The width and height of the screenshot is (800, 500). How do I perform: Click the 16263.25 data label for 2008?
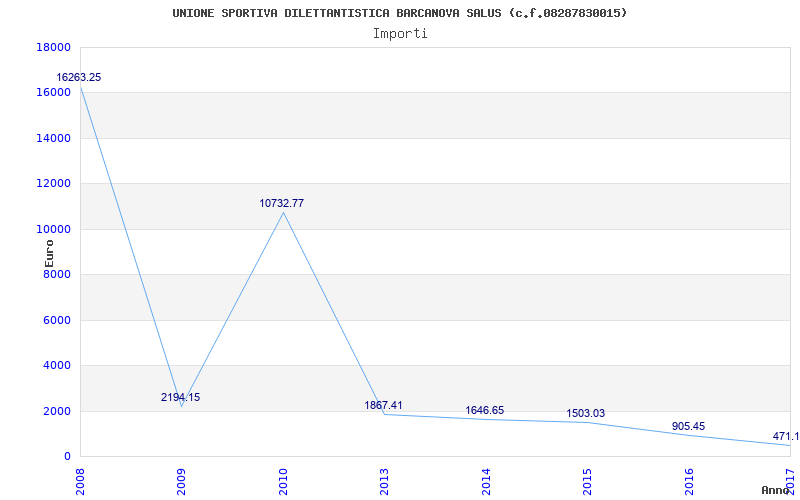pos(79,78)
